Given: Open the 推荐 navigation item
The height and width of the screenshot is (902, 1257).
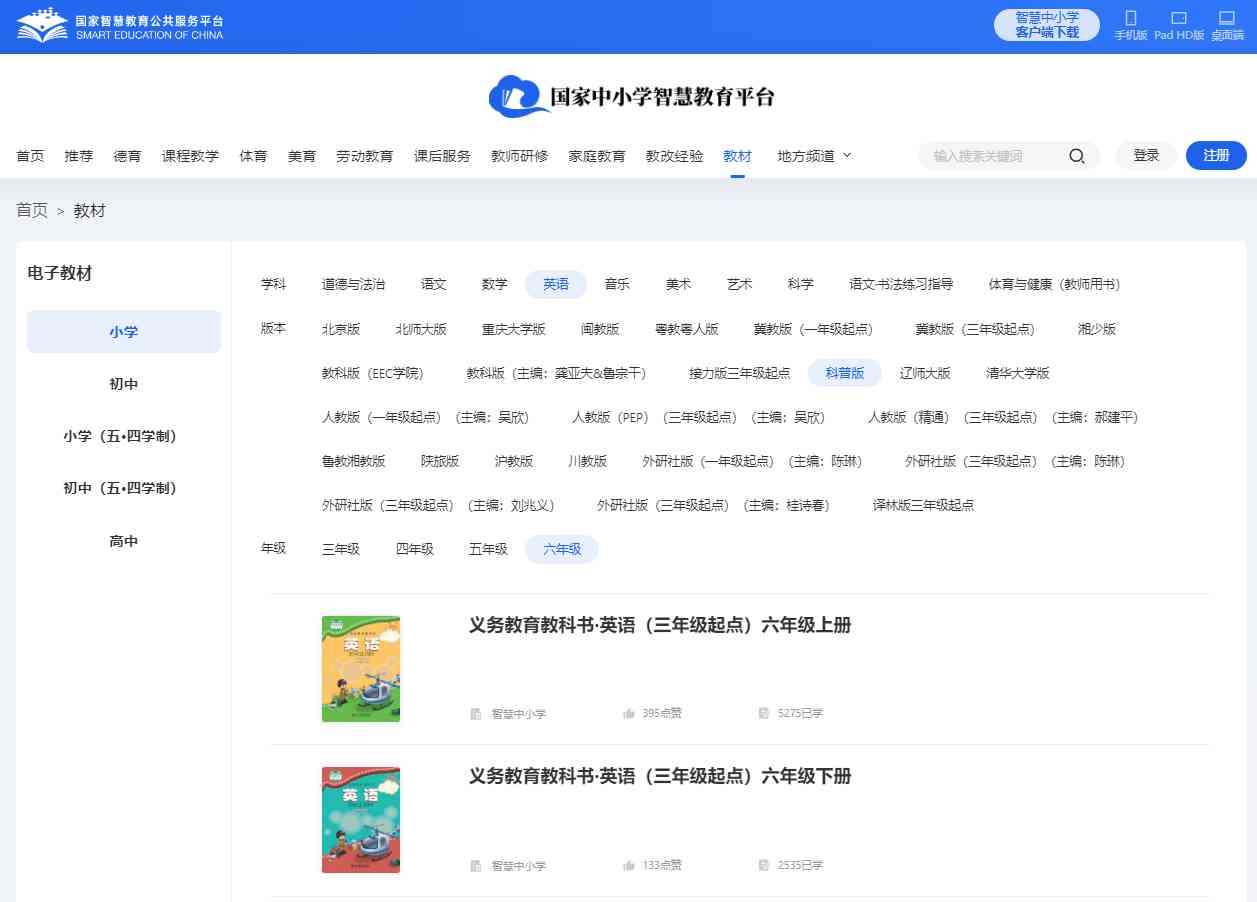Looking at the screenshot, I should tap(79, 156).
